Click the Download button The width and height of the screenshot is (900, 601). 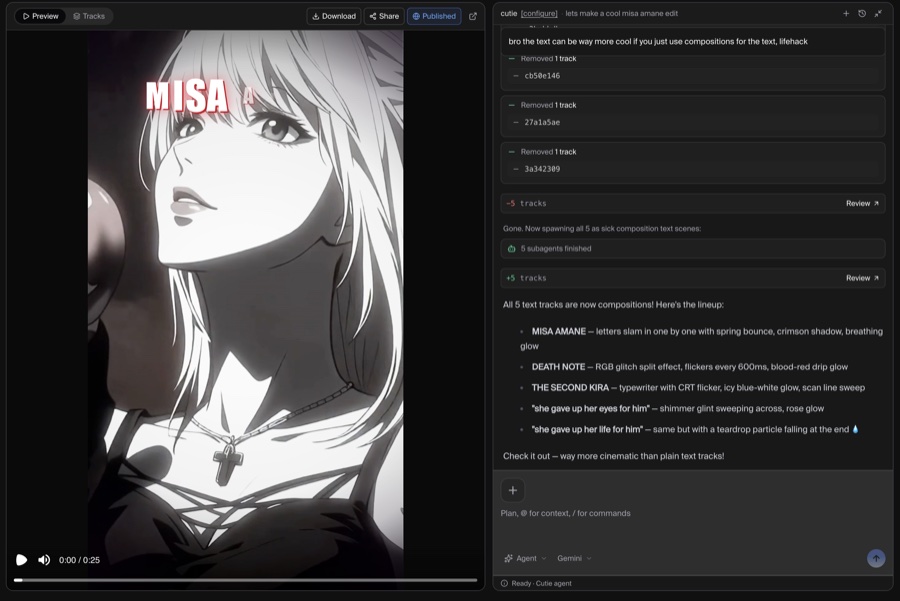(x=333, y=16)
